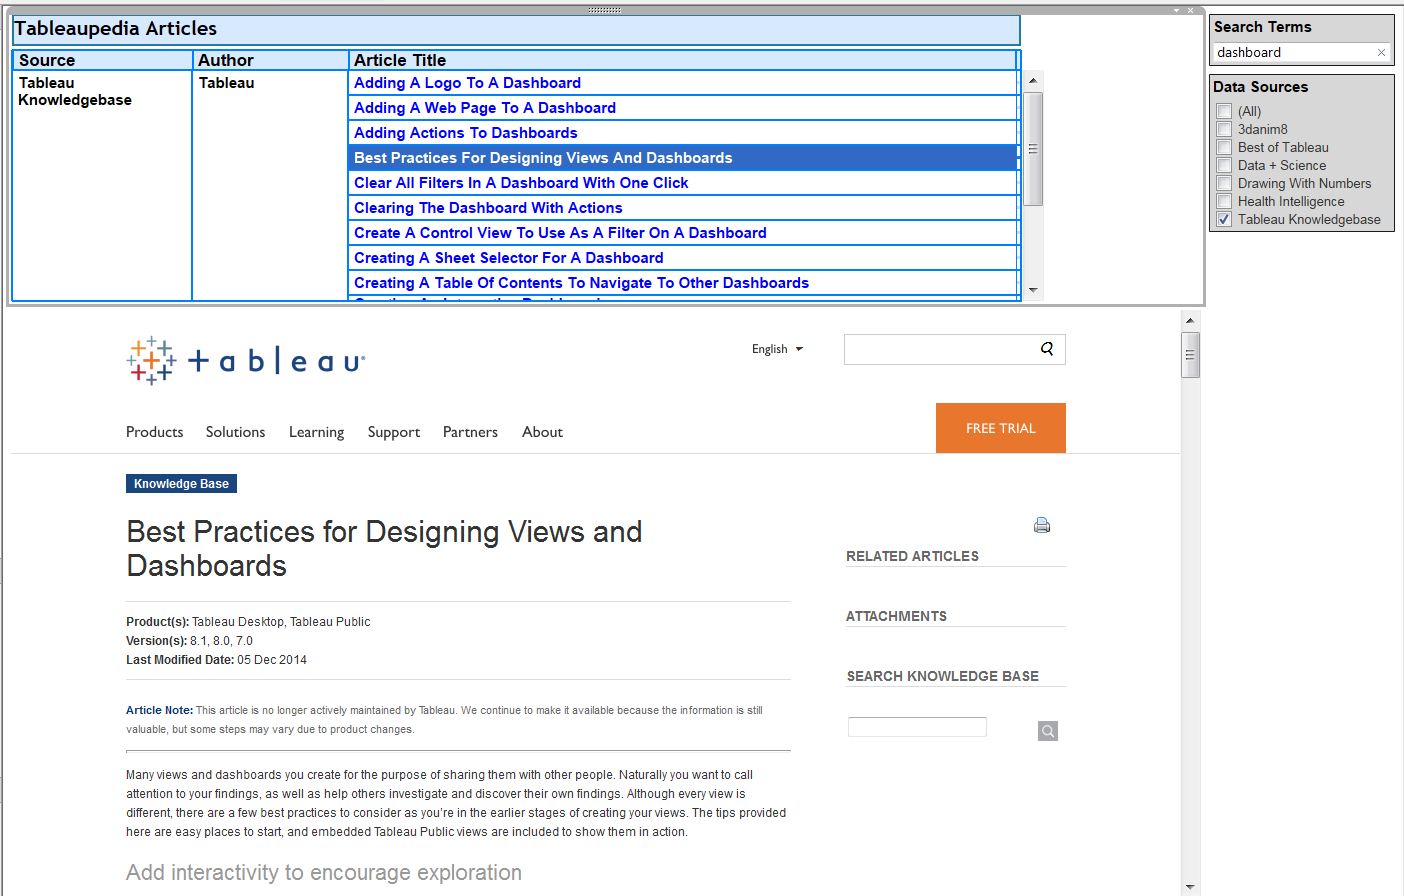Open the Creating A Table Of Contents article
1404x896 pixels.
coord(581,283)
